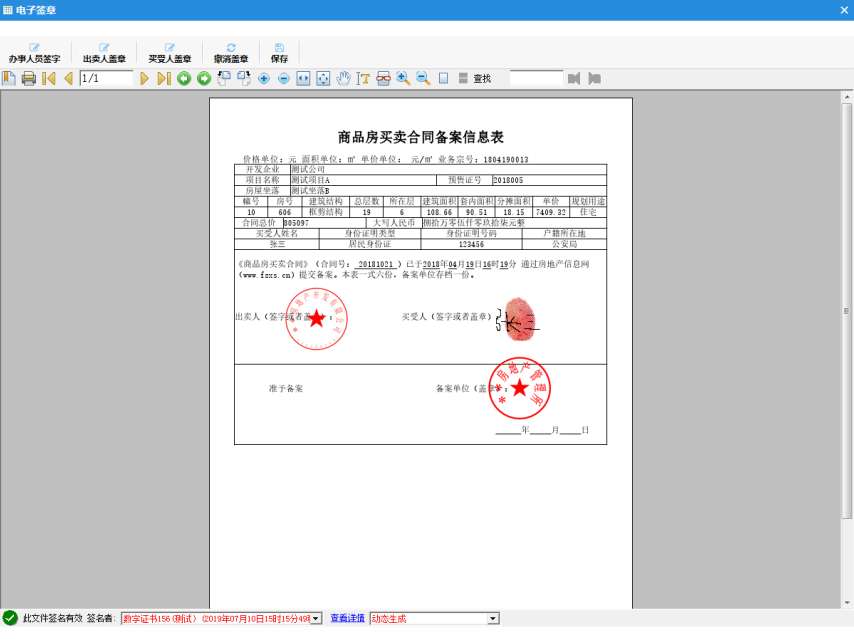
Task: Click 撤消盖章 to revoke the stamp
Action: point(230,53)
